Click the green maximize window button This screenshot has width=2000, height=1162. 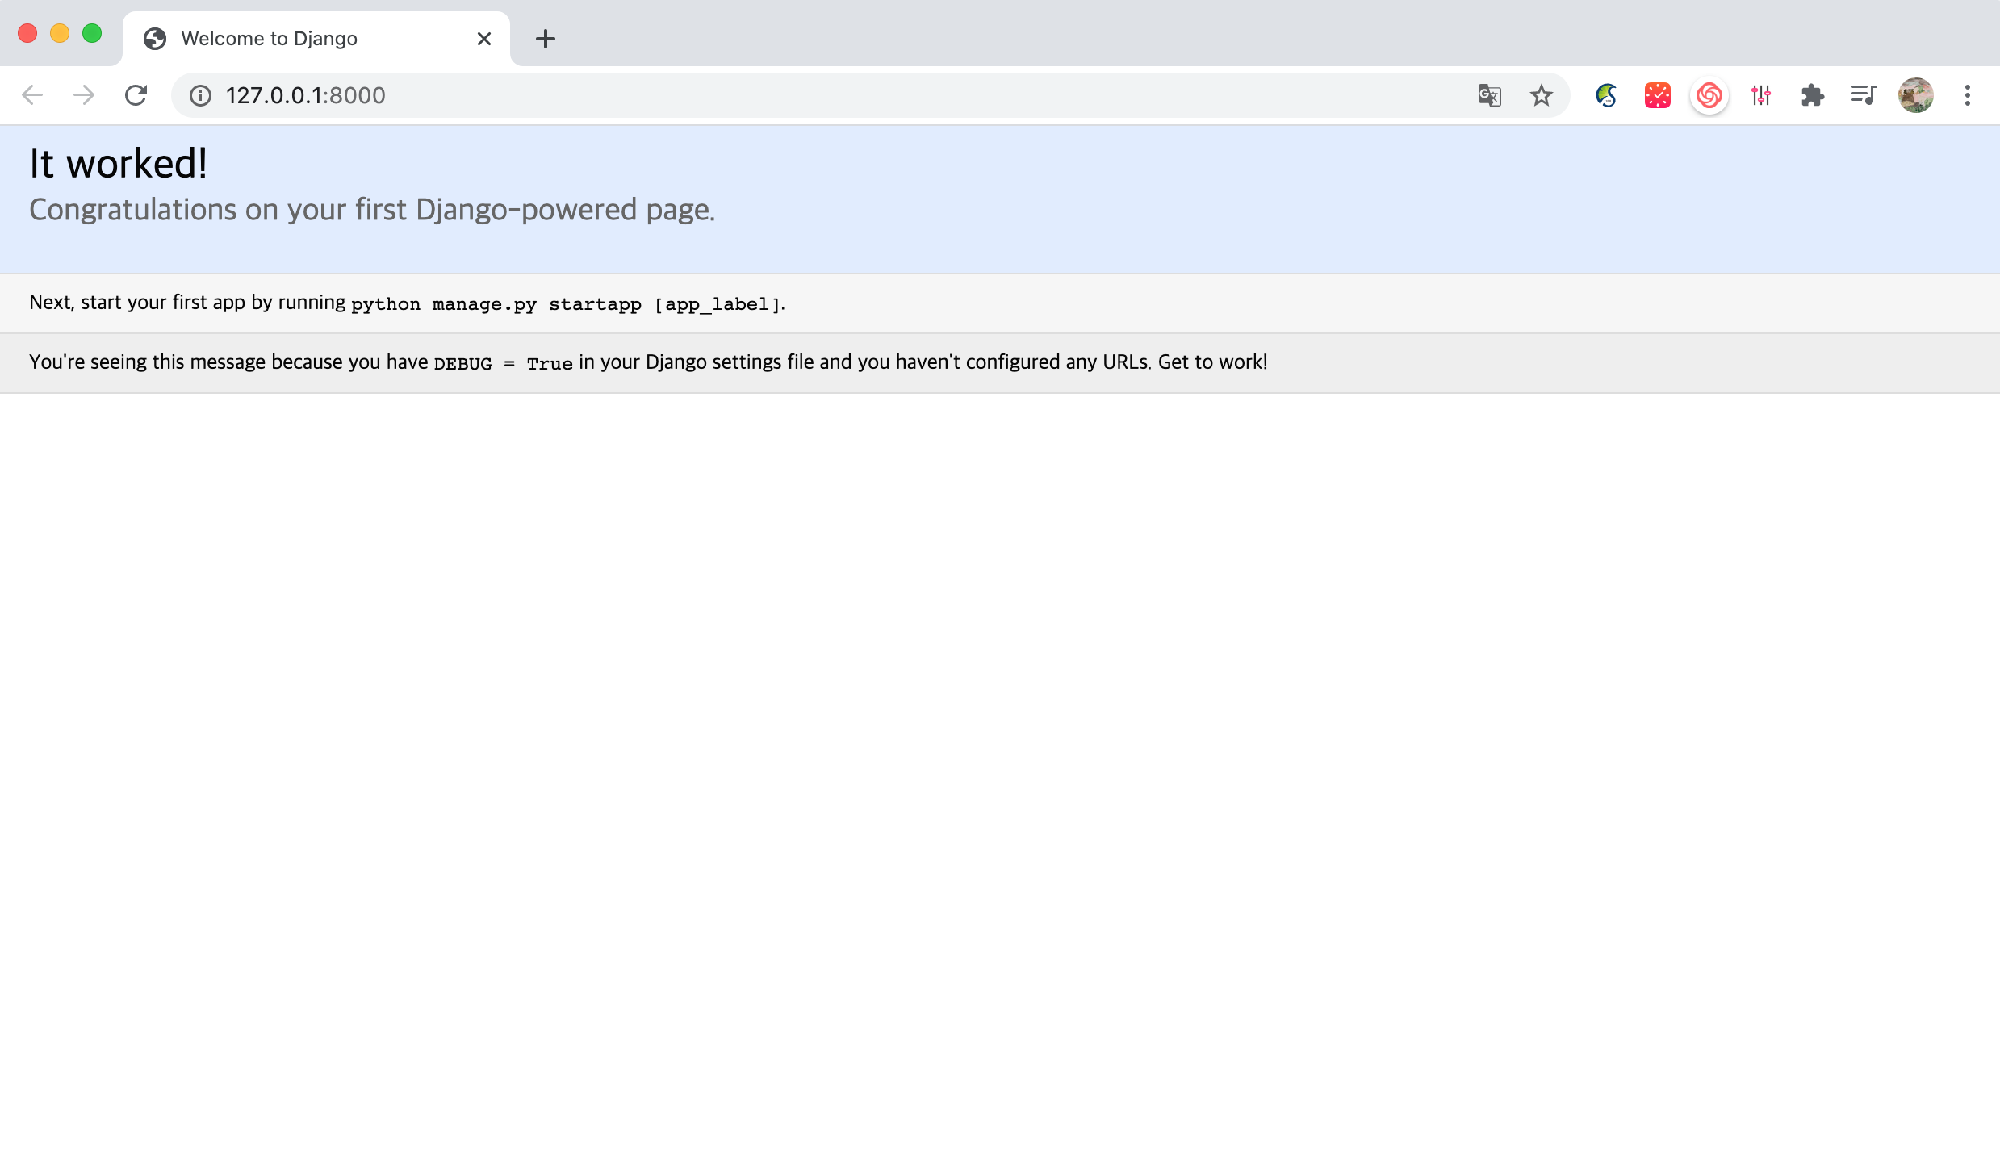[x=92, y=33]
